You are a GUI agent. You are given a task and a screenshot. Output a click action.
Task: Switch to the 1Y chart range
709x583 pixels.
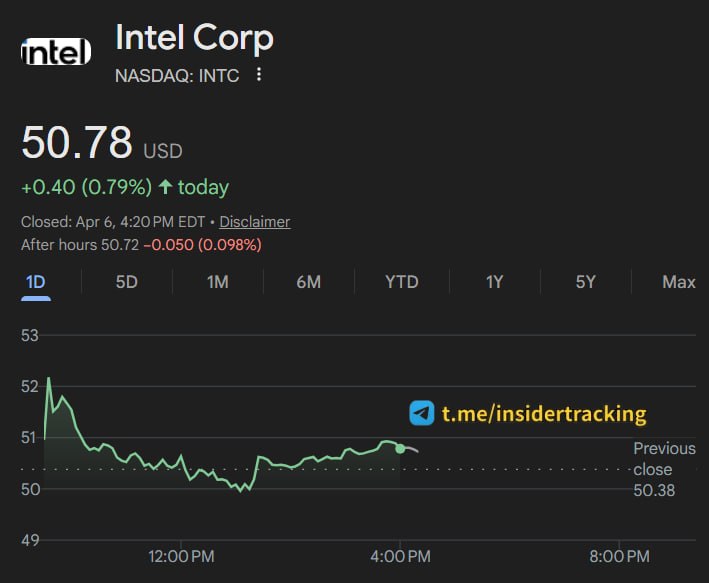pos(494,282)
